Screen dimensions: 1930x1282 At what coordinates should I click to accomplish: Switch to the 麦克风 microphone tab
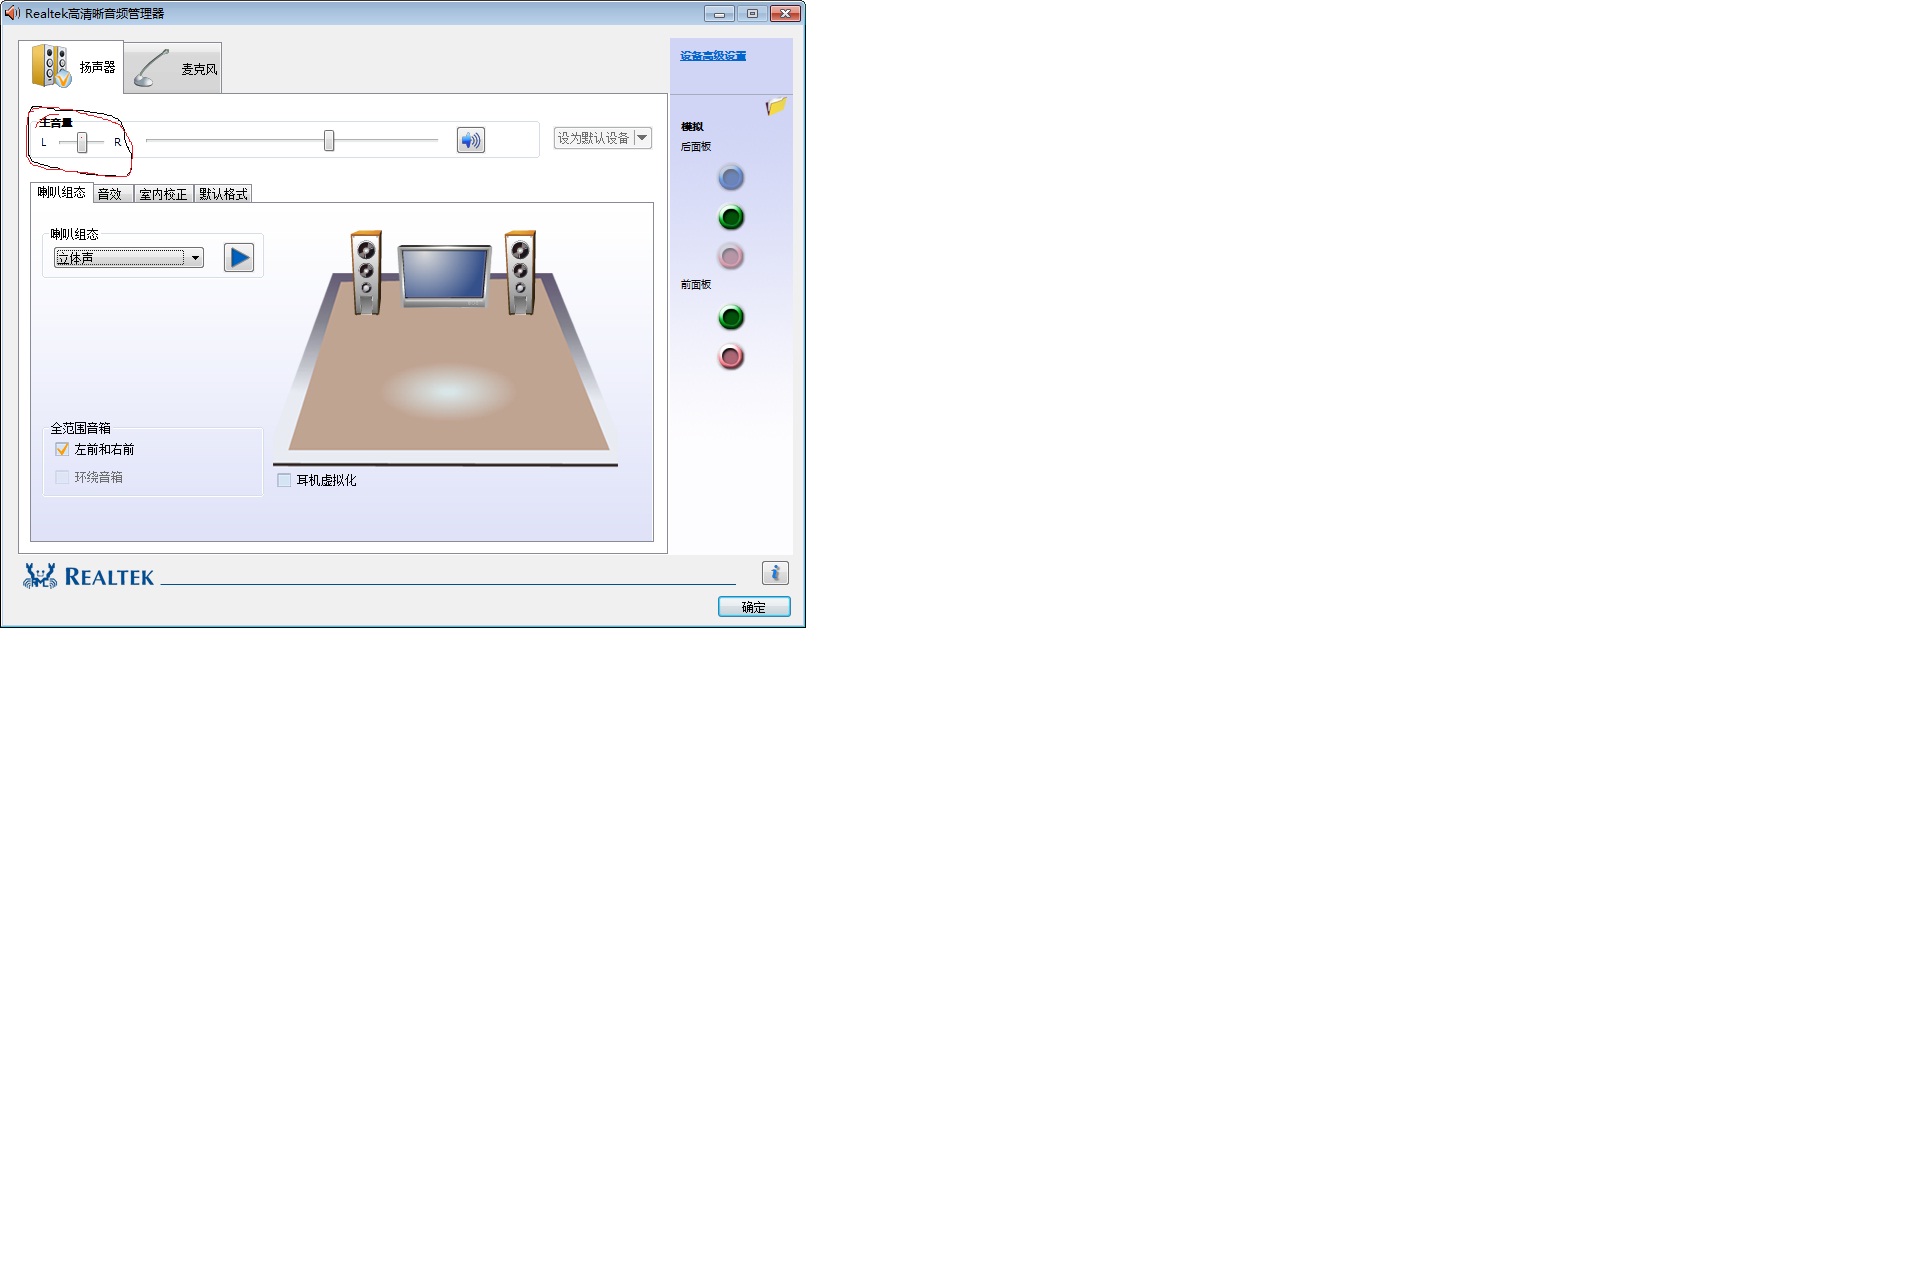point(174,68)
